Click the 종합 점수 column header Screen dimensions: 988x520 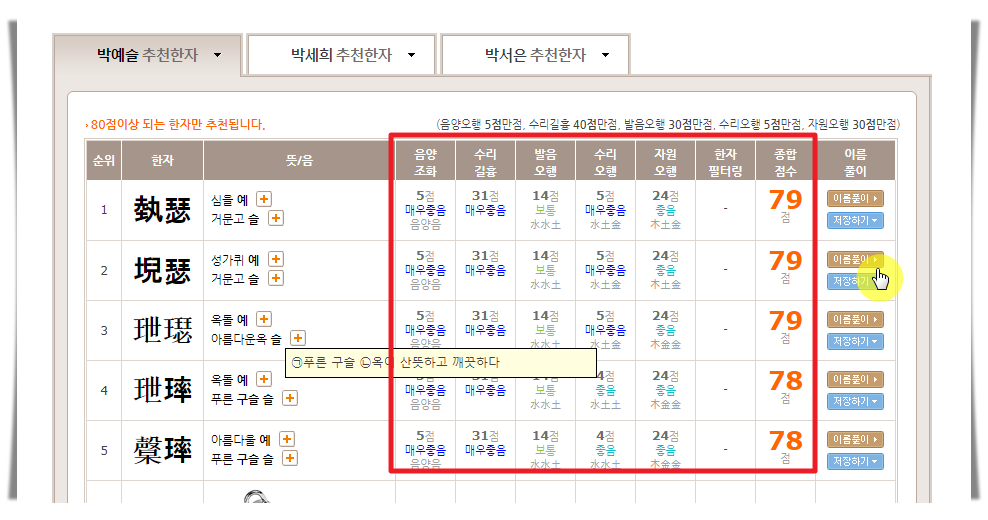point(785,161)
